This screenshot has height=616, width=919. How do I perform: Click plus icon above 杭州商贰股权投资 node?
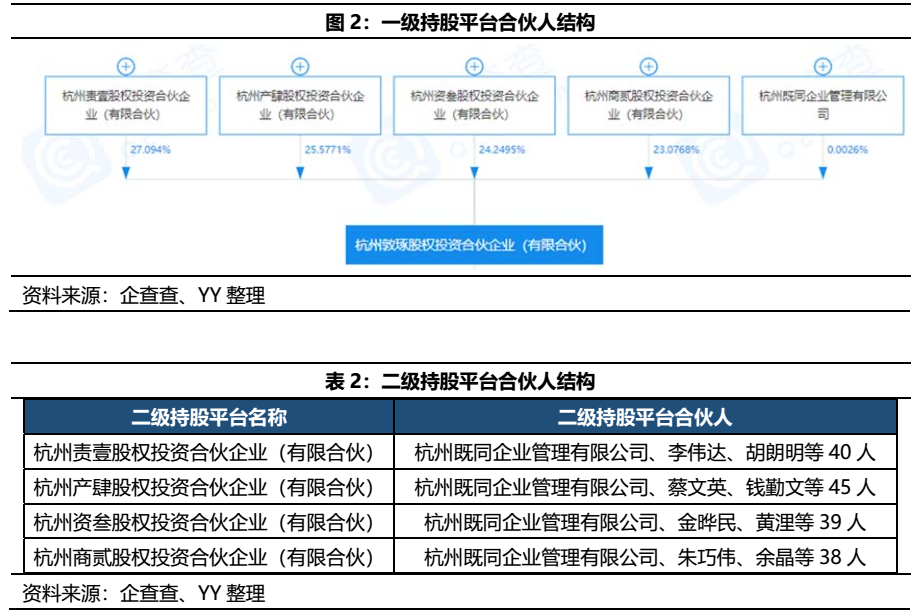(648, 67)
